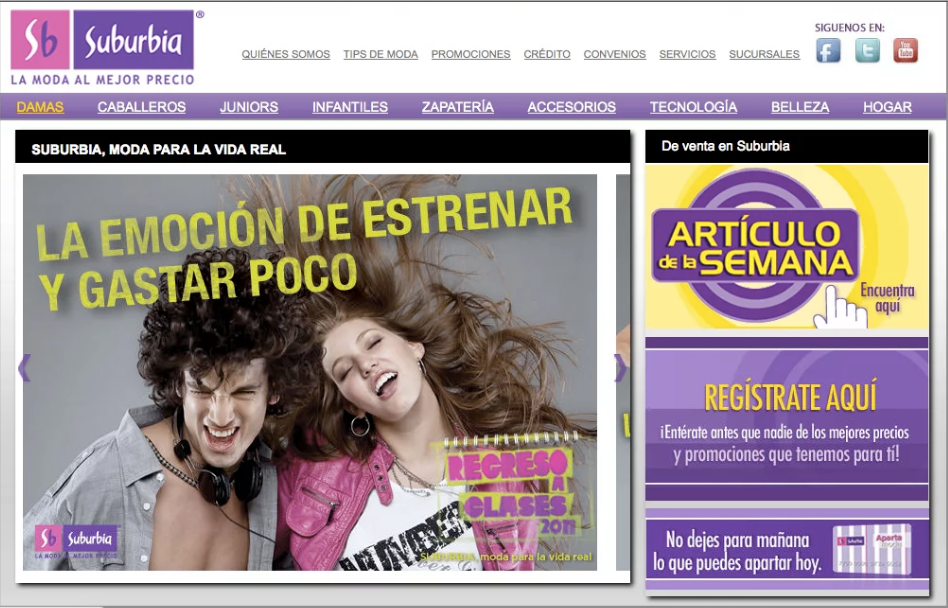
Task: Open the JUNIORS category
Action: click(249, 107)
